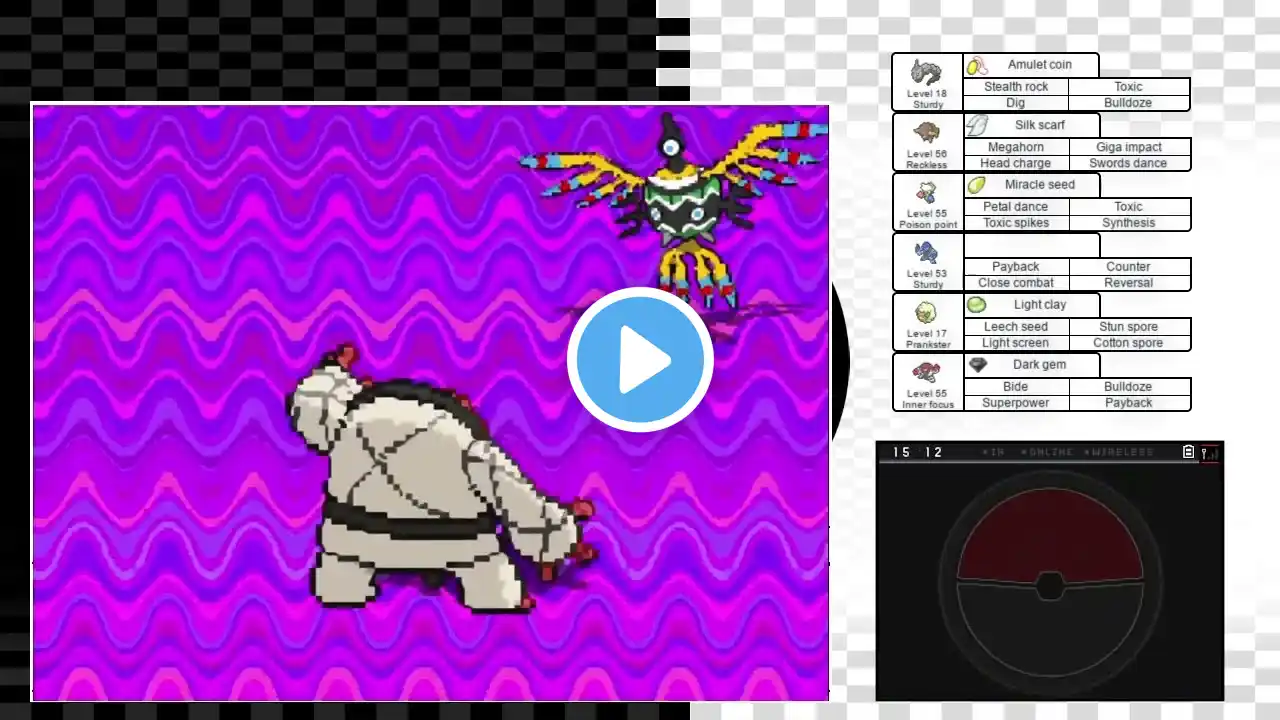Screen dimensions: 1280x720
Task: Click the 'Amulet coin' item name
Action: point(1040,65)
